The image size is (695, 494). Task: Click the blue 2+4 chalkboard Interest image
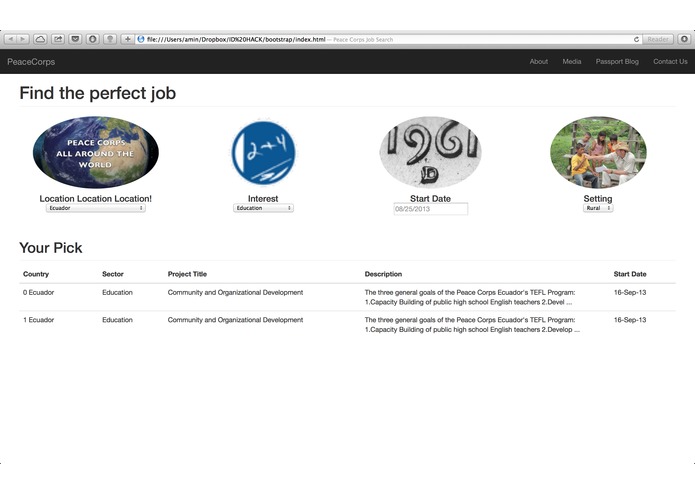[x=263, y=152]
